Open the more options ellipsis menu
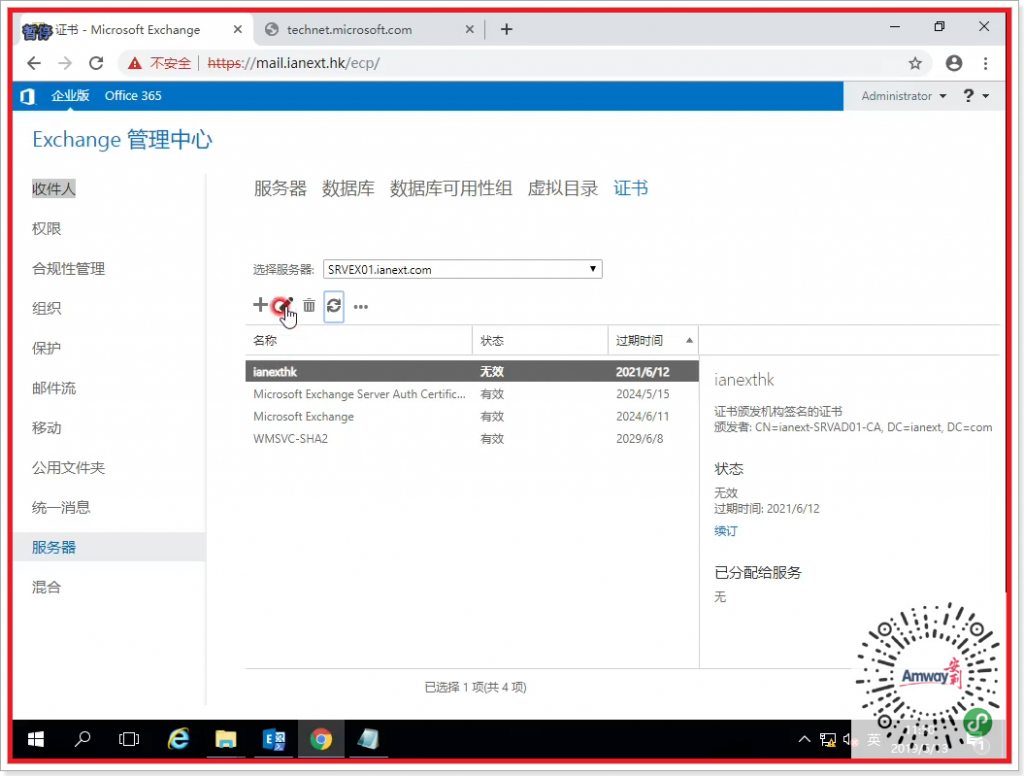Image resolution: width=1024 pixels, height=776 pixels. tap(361, 307)
